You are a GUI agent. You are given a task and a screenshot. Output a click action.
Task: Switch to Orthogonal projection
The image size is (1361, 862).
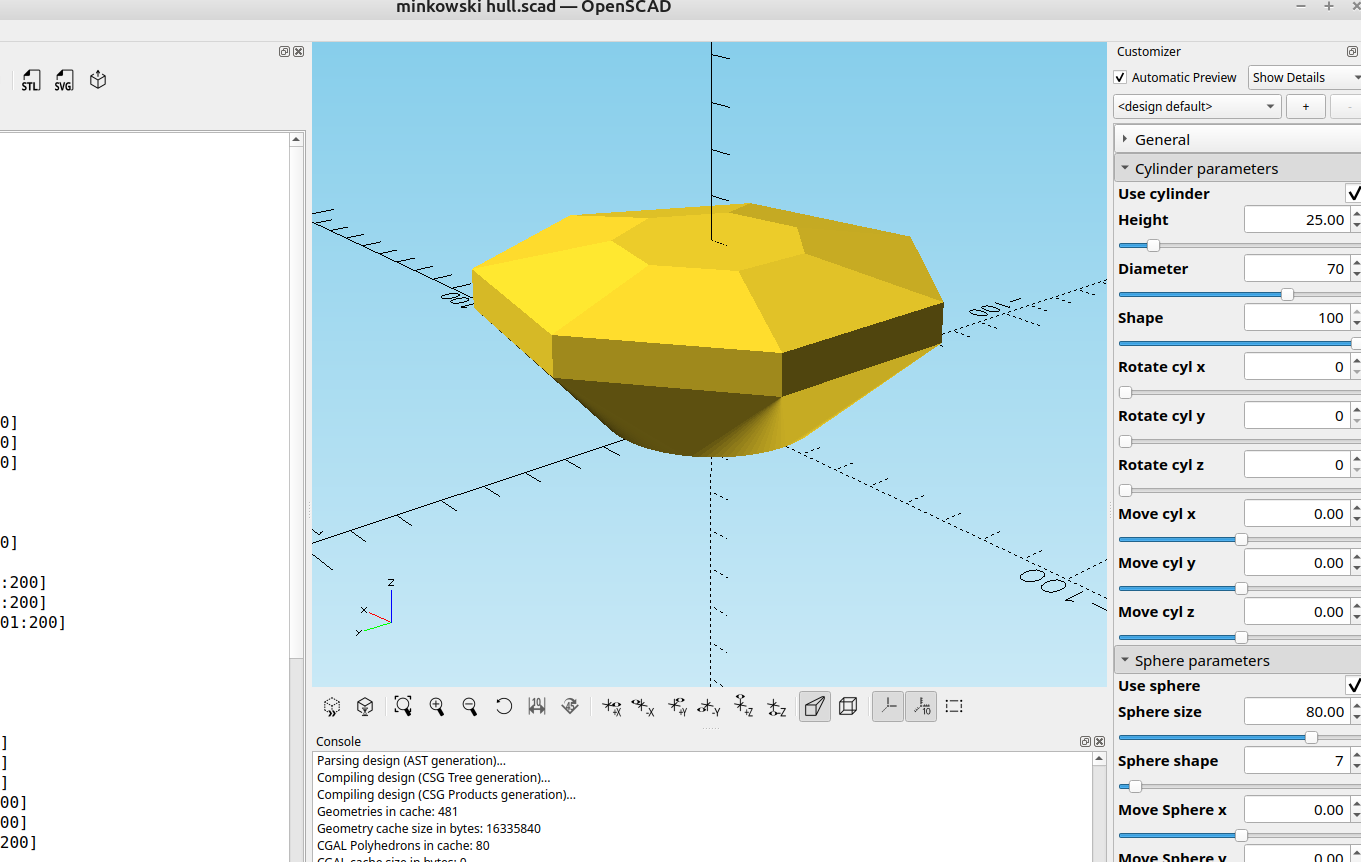tap(848, 706)
